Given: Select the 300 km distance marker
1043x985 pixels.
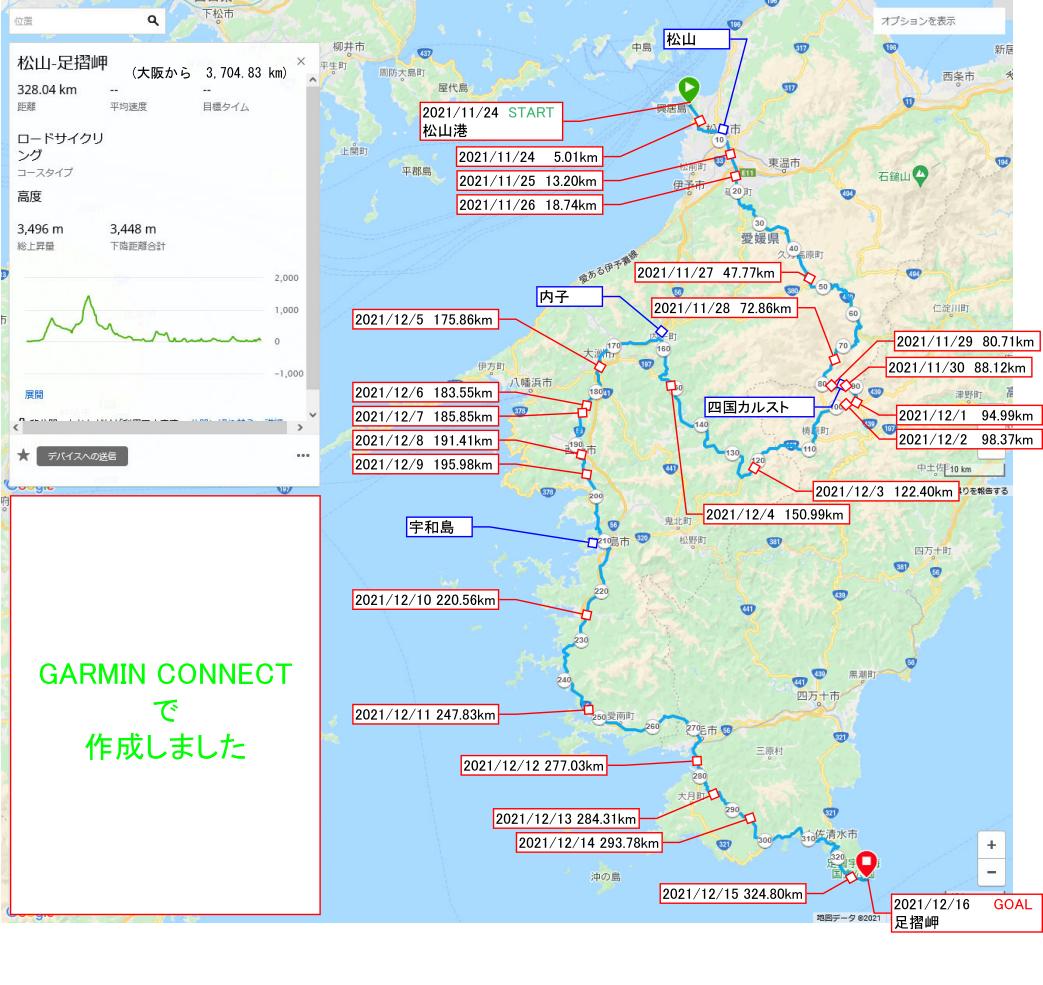Looking at the screenshot, I should coord(765,840).
